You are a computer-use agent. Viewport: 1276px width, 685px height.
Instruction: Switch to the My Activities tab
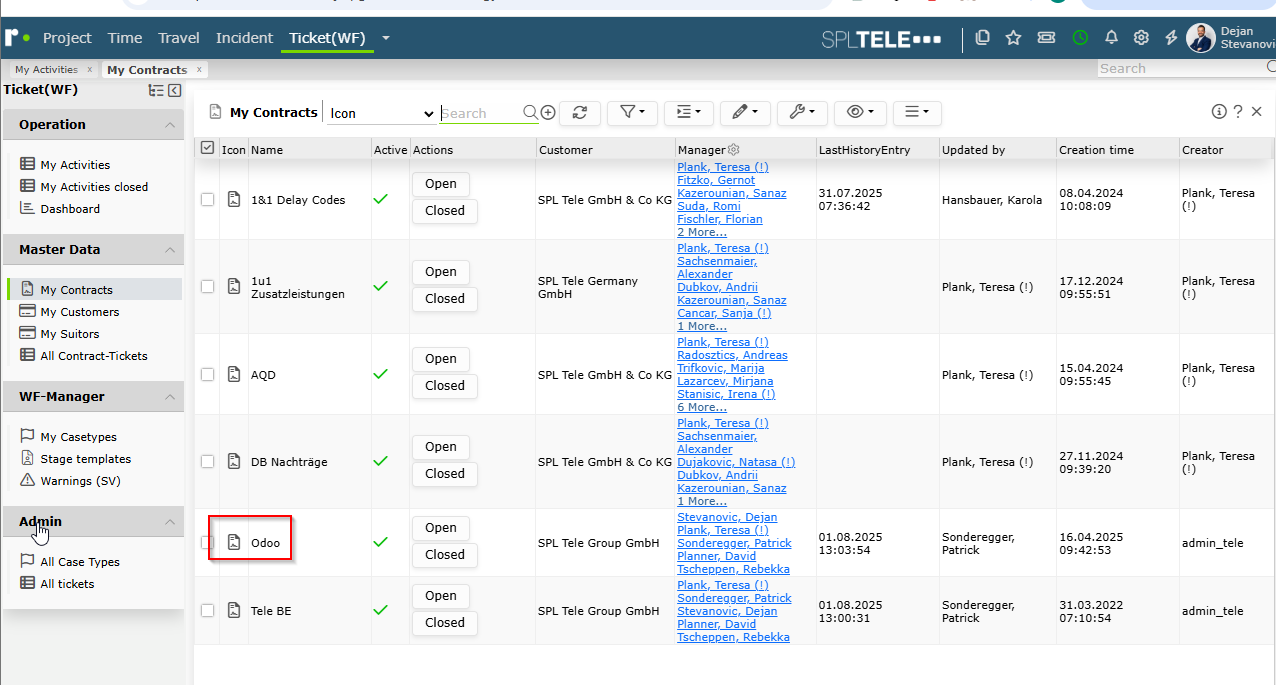pyautogui.click(x=46, y=70)
